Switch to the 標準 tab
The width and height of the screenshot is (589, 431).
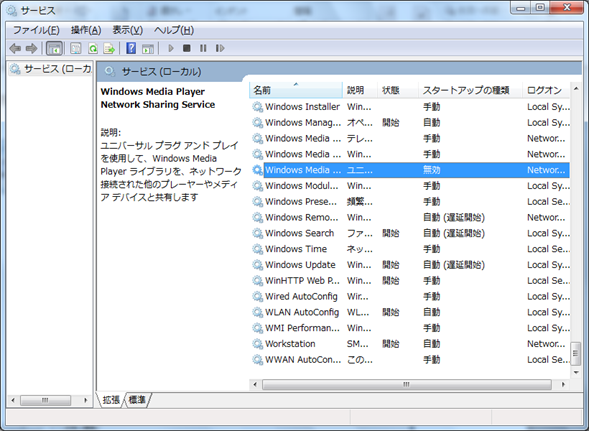coord(137,400)
